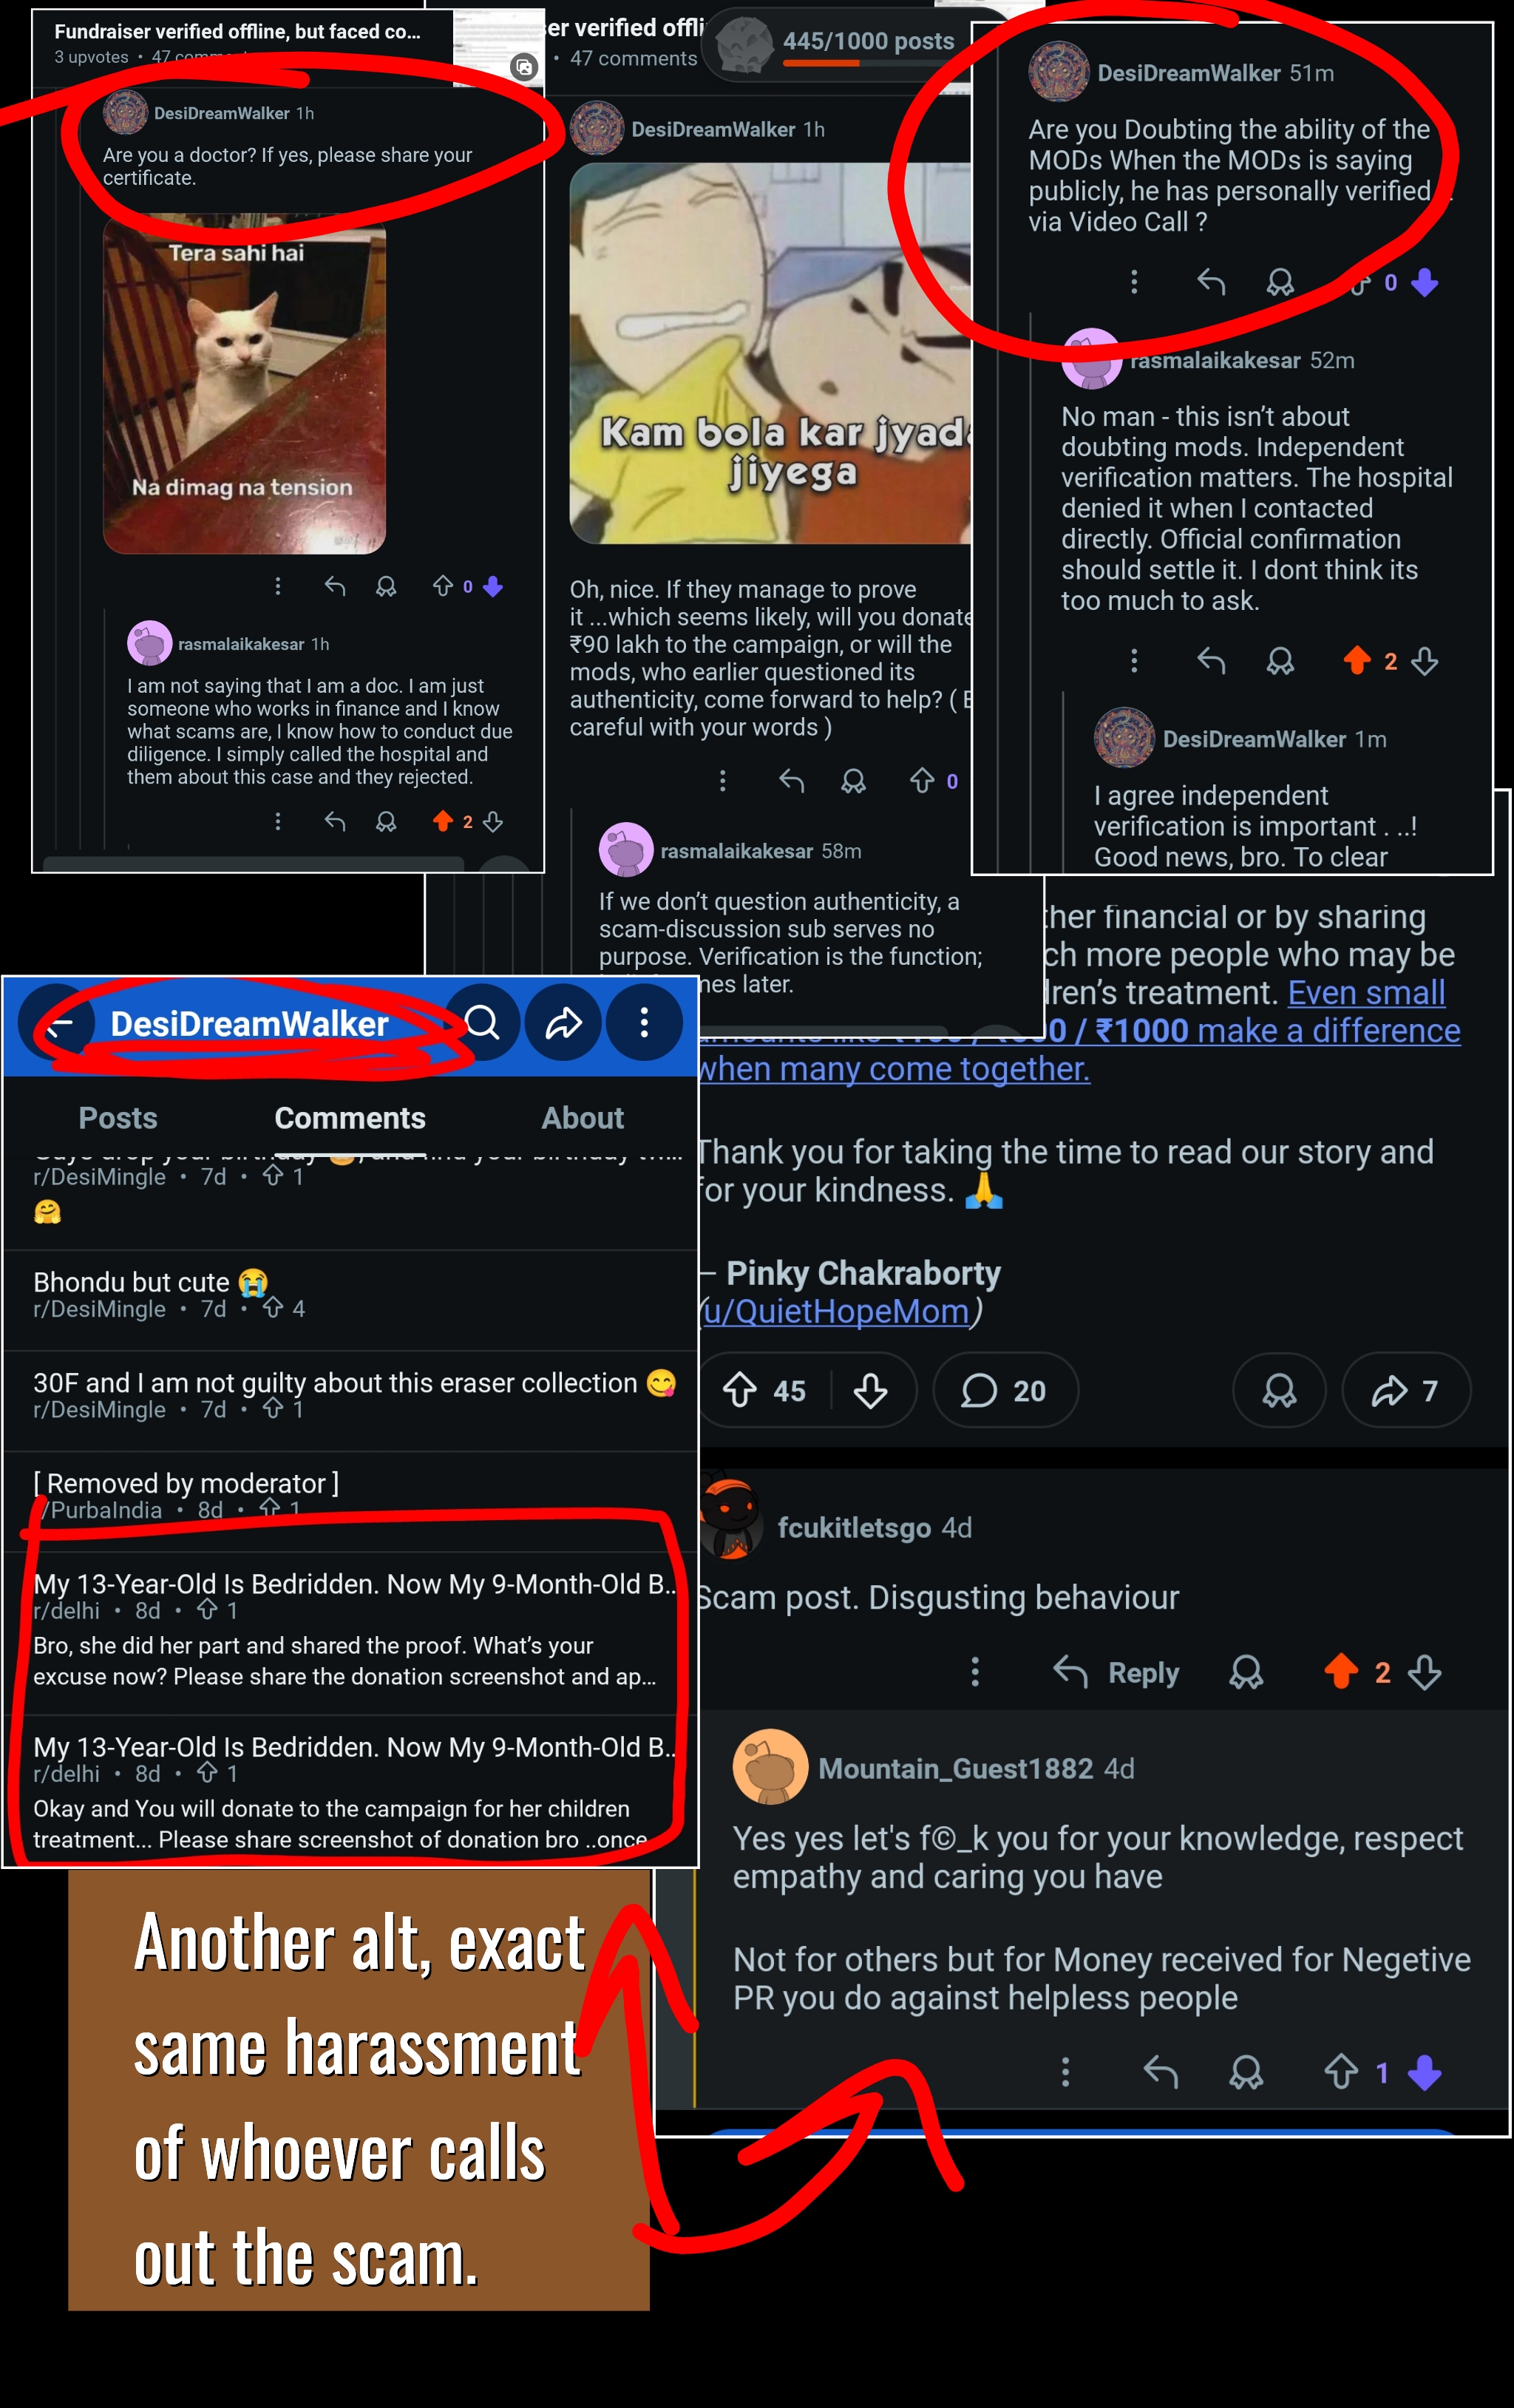The image size is (1514, 2408).
Task: Open the 20 comments on post
Action: [1004, 1390]
